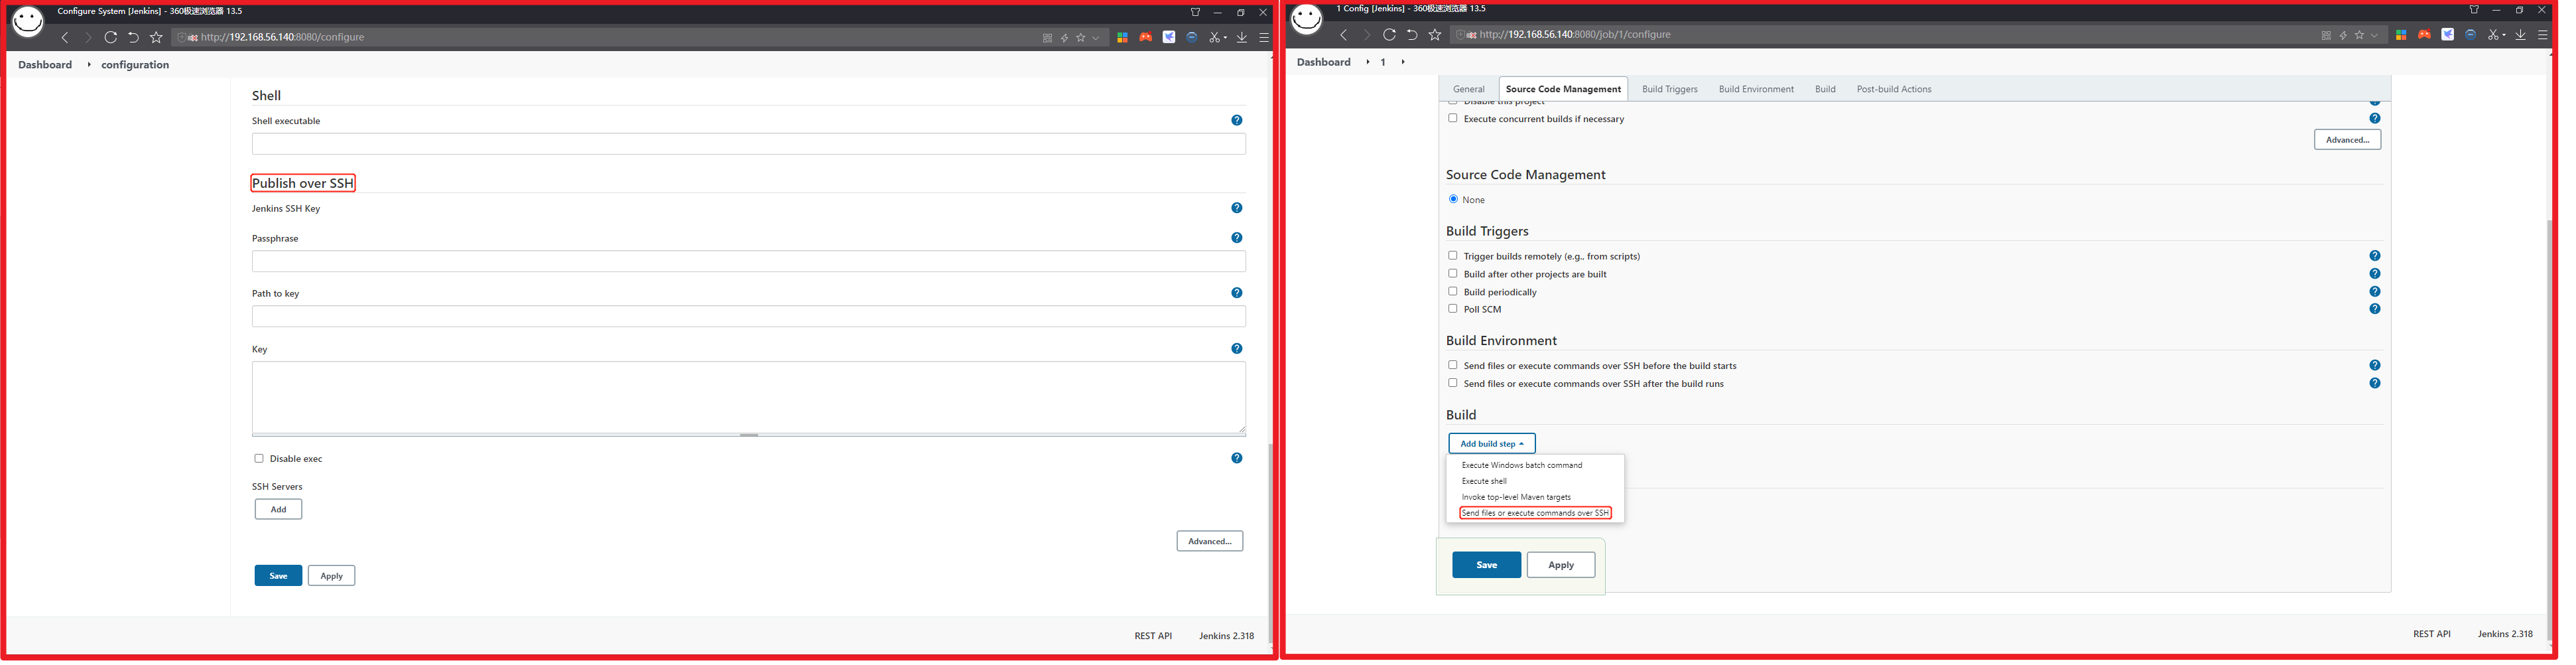Image resolution: width=2576 pixels, height=665 pixels.
Task: Open help for Key textarea
Action: pyautogui.click(x=1236, y=349)
